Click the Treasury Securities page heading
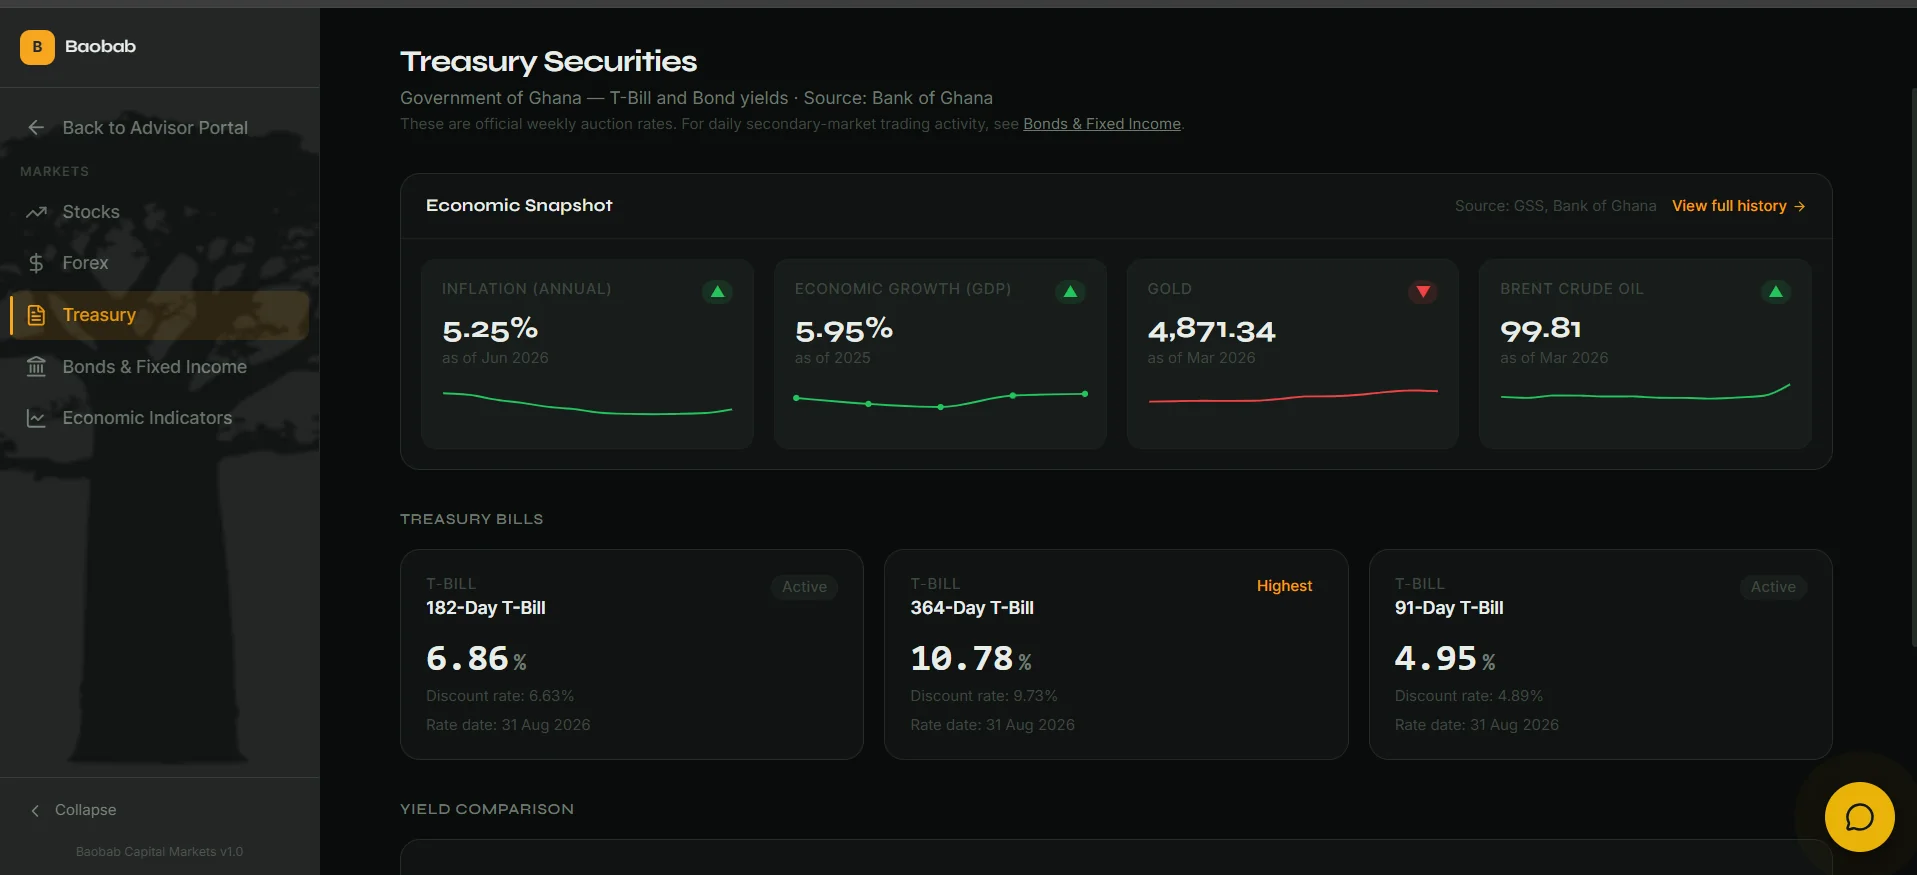1917x875 pixels. pyautogui.click(x=548, y=62)
